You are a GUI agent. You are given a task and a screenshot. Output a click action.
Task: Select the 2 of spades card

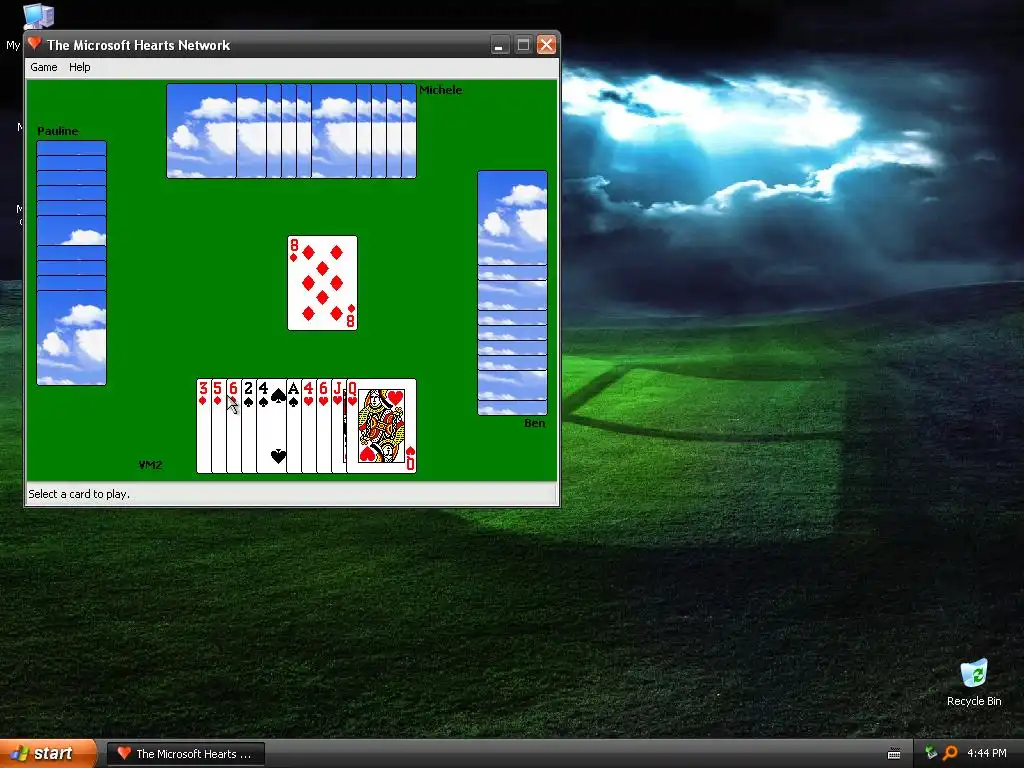coord(249,426)
